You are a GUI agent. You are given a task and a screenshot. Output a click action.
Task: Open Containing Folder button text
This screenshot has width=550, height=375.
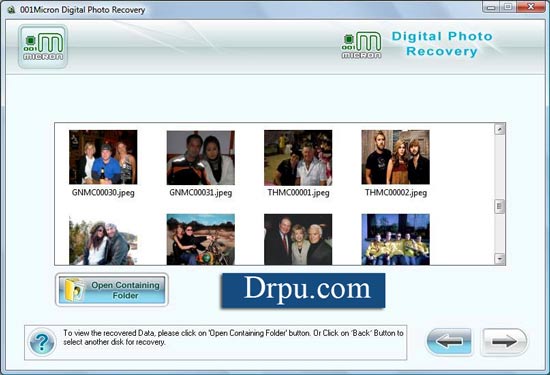tap(125, 290)
